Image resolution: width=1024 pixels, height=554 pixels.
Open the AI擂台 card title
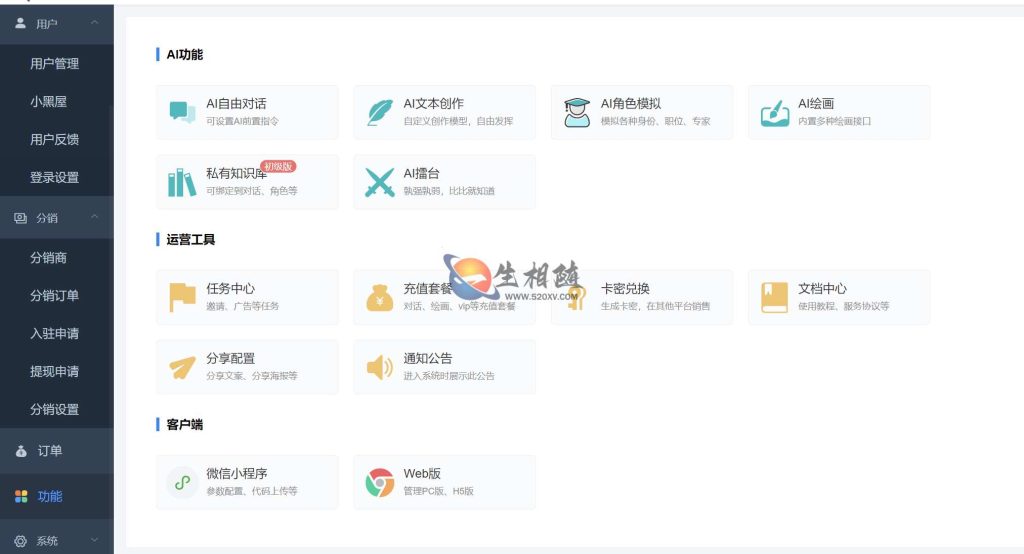click(421, 173)
